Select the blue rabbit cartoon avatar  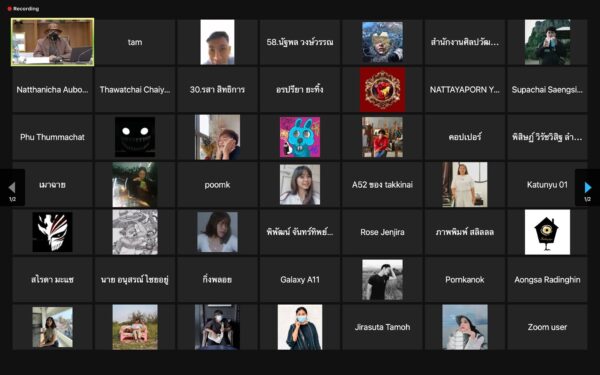[x=300, y=137]
